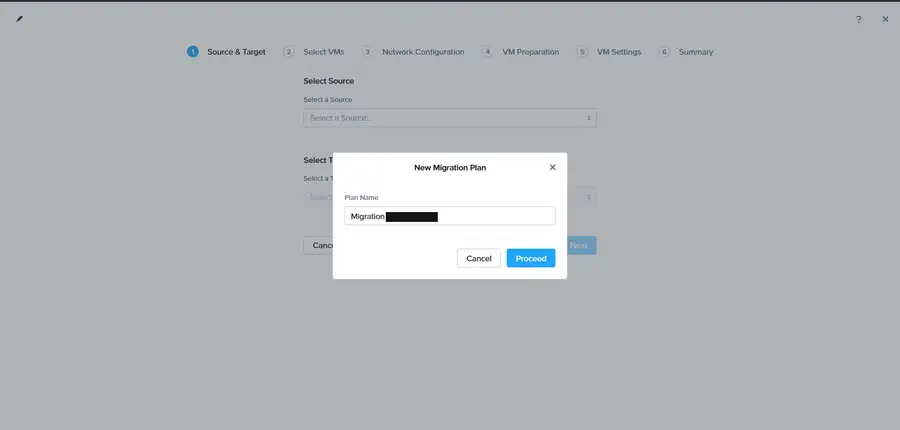The height and width of the screenshot is (430, 900).
Task: Open the Select a Target dropdown arrow
Action: (588, 197)
